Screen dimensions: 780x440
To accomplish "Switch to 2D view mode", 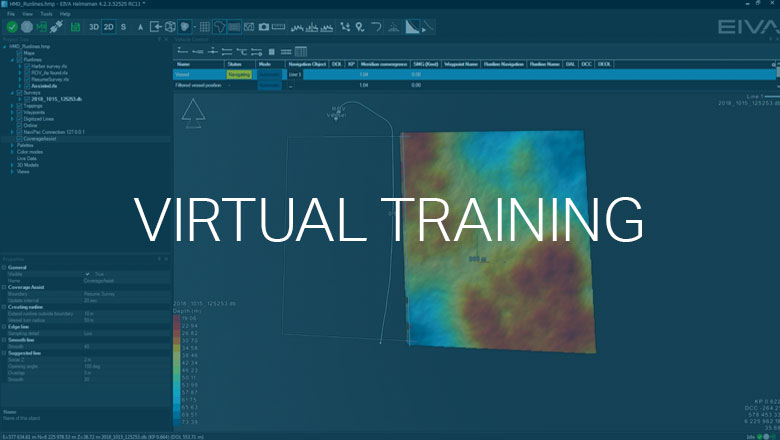I will click(x=108, y=26).
